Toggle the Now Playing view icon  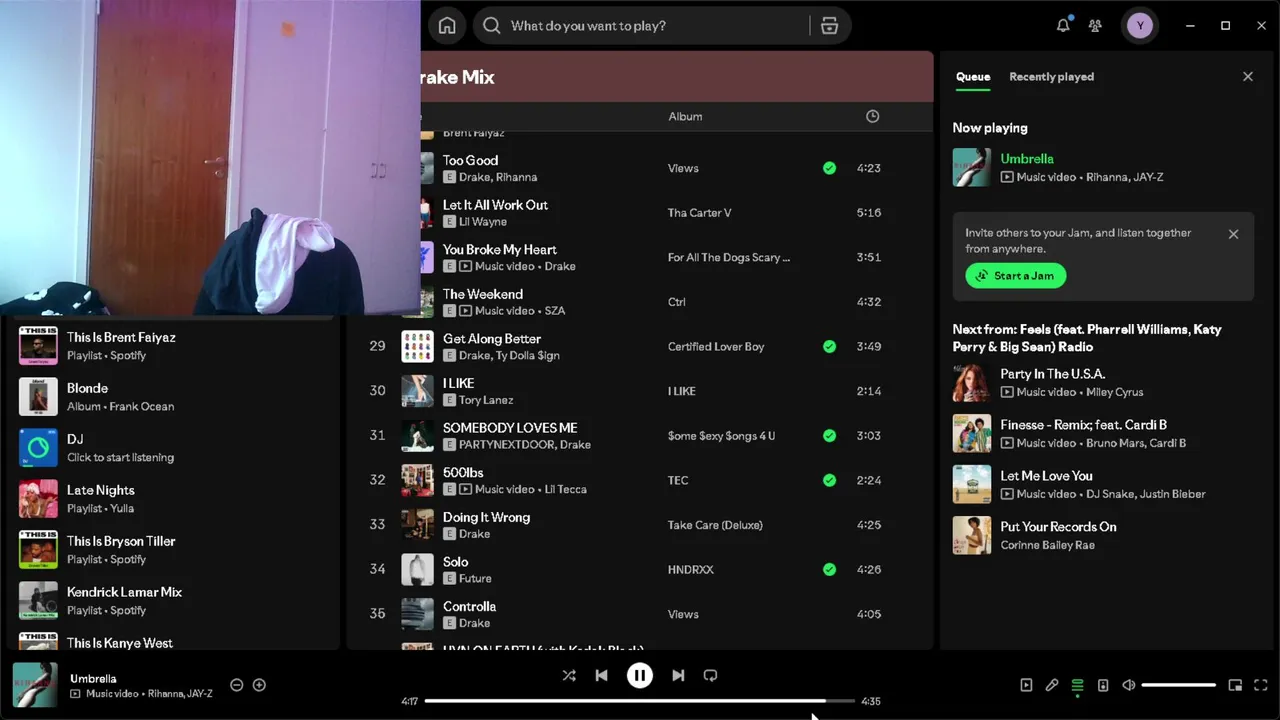click(1026, 685)
